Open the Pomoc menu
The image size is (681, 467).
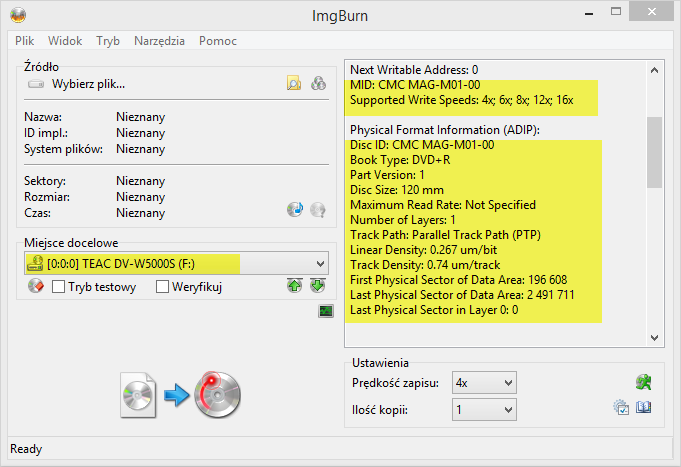(218, 41)
